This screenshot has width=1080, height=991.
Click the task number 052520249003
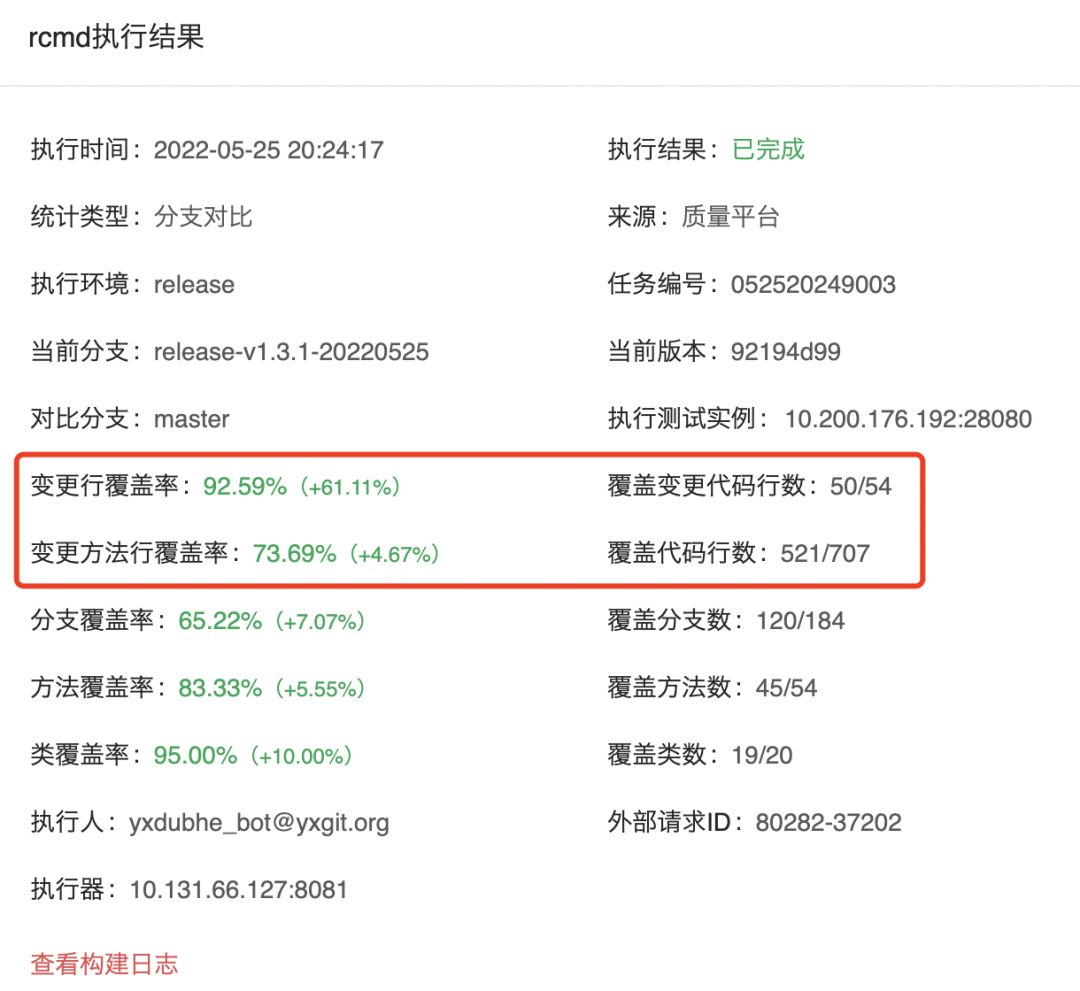[813, 285]
